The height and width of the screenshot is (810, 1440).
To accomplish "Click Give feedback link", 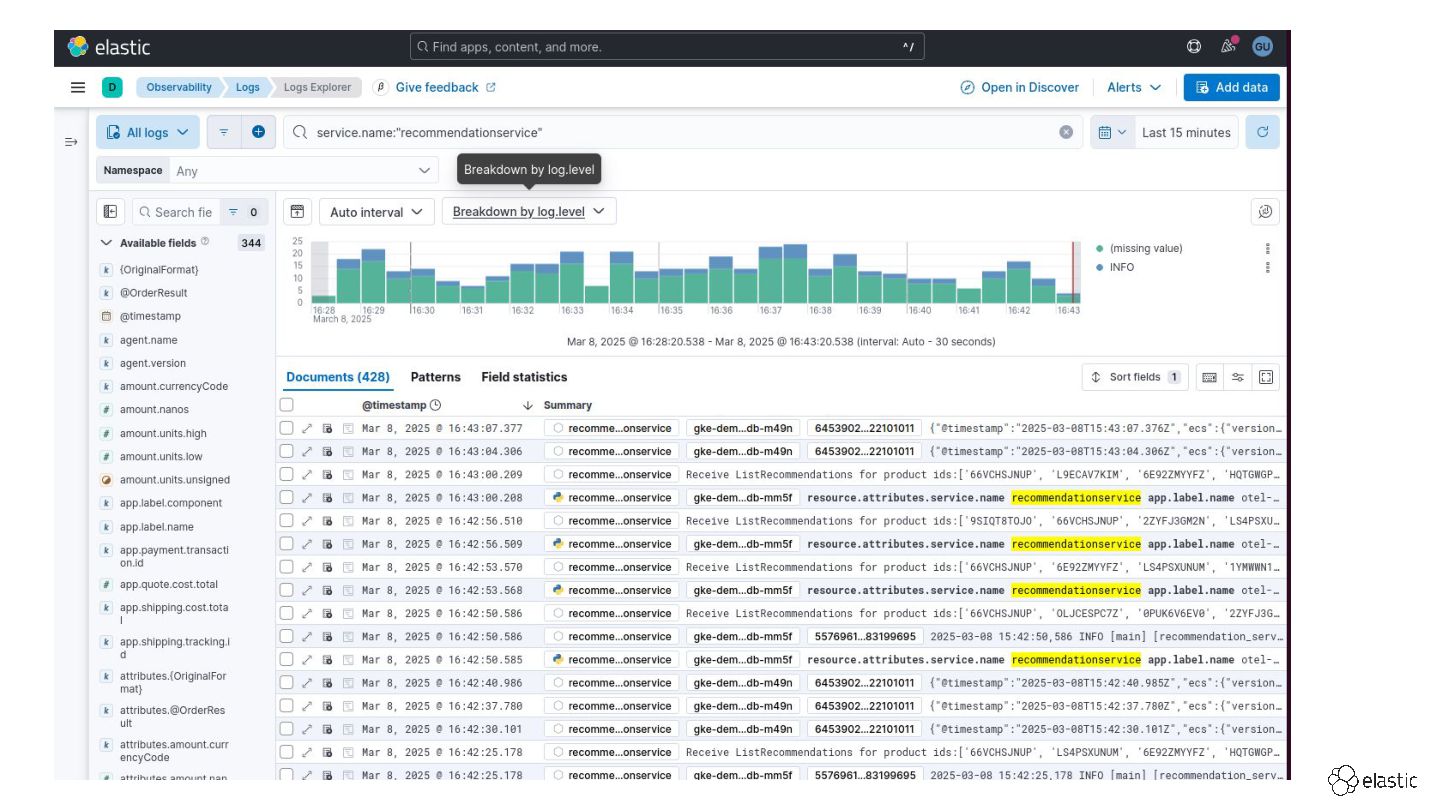I will coord(446,87).
